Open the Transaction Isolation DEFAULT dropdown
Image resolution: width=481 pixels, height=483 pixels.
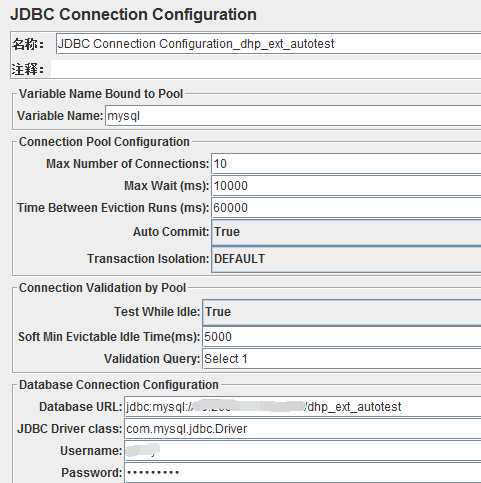click(x=346, y=259)
